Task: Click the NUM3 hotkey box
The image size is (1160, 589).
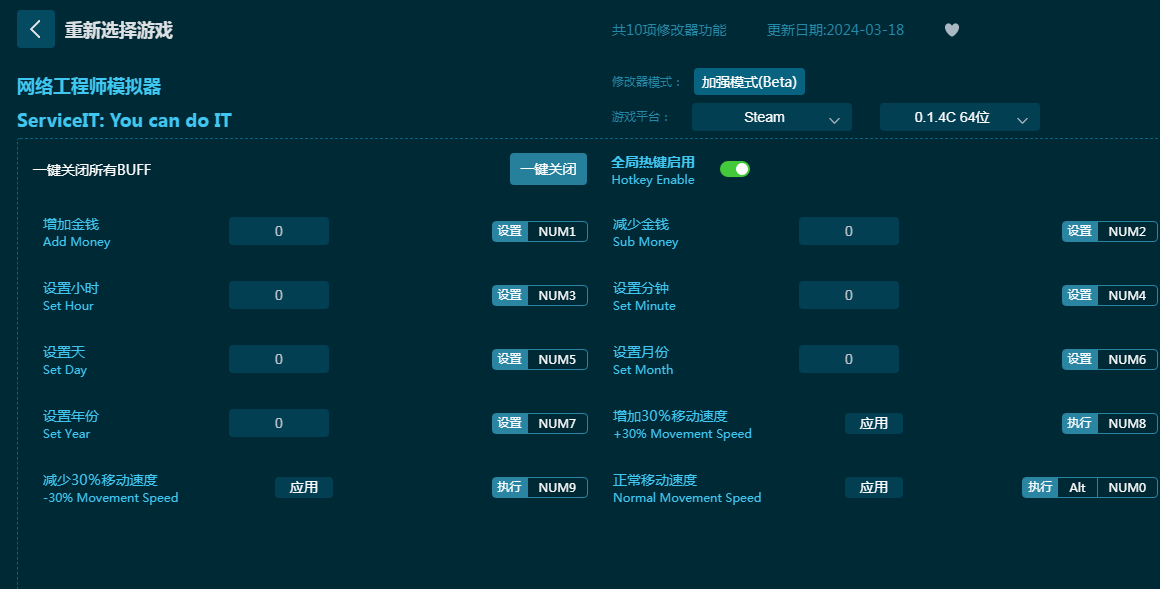Action: click(557, 295)
